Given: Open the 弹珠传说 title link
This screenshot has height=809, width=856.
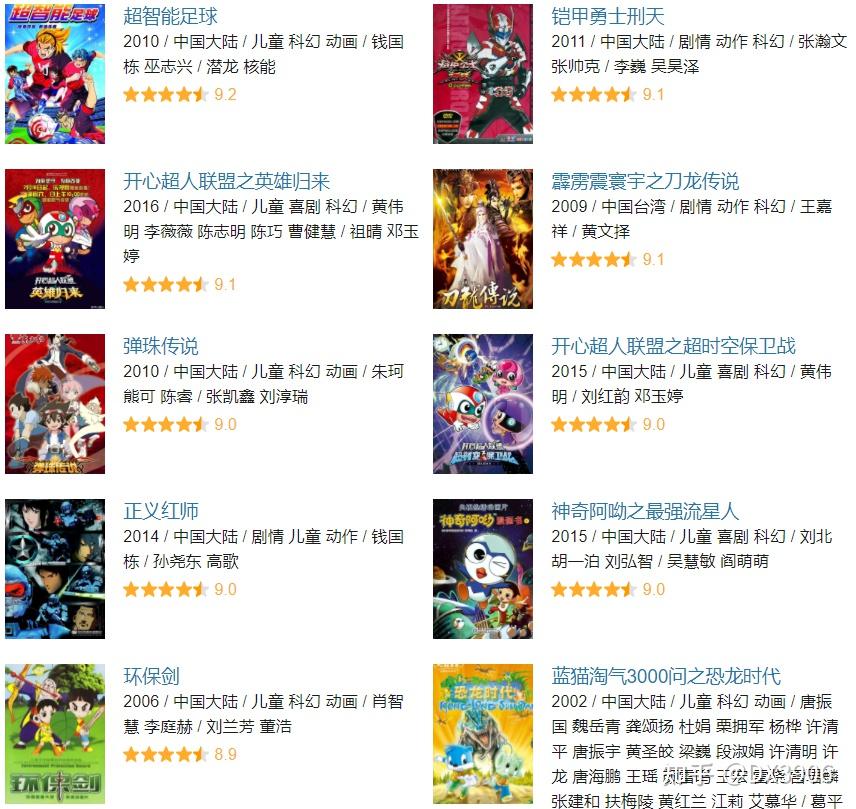Looking at the screenshot, I should (161, 346).
